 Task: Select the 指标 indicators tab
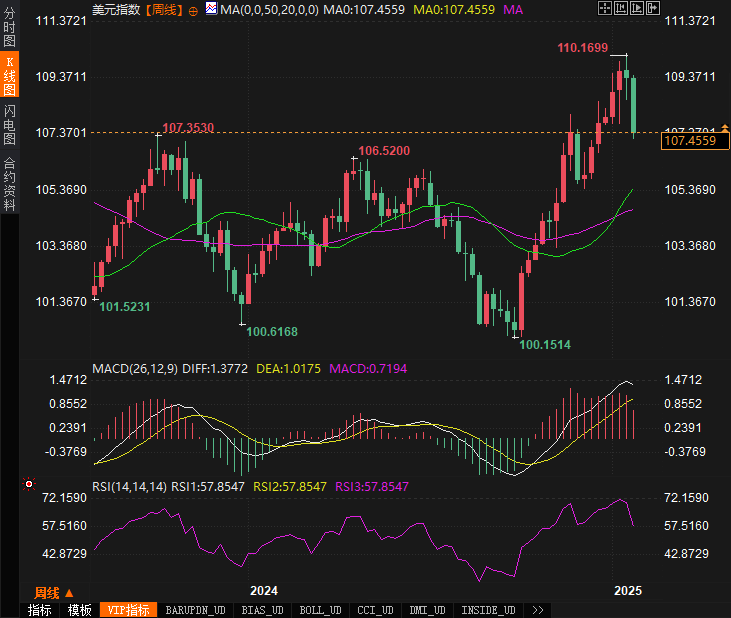click(x=40, y=610)
